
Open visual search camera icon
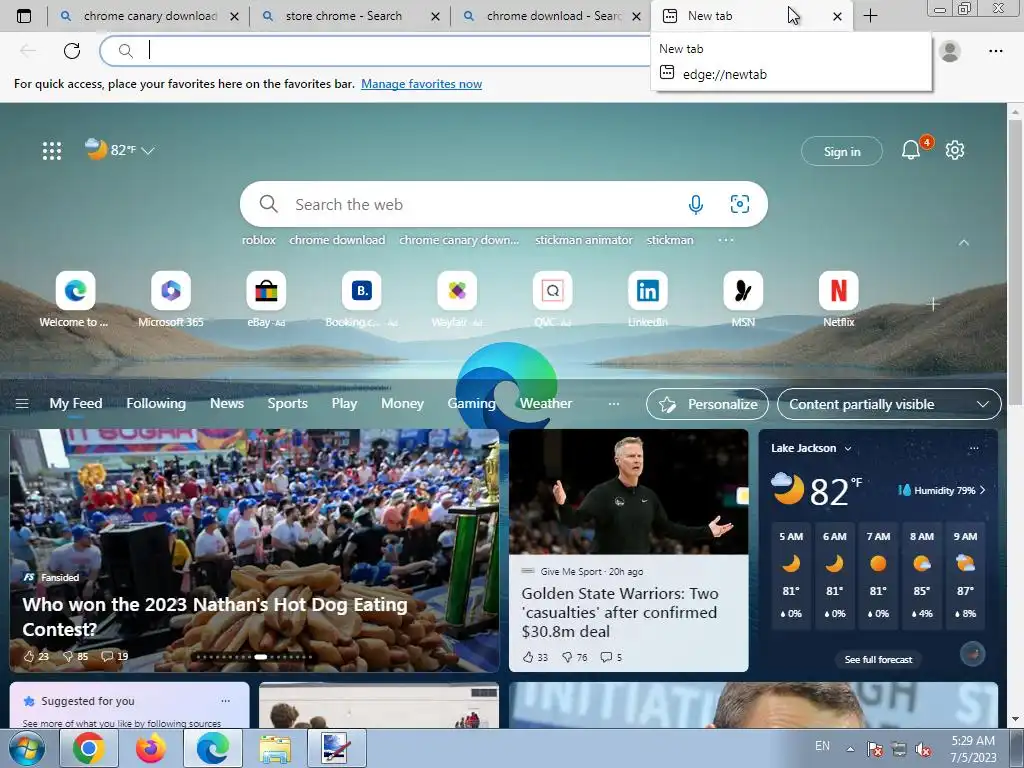[x=739, y=204]
